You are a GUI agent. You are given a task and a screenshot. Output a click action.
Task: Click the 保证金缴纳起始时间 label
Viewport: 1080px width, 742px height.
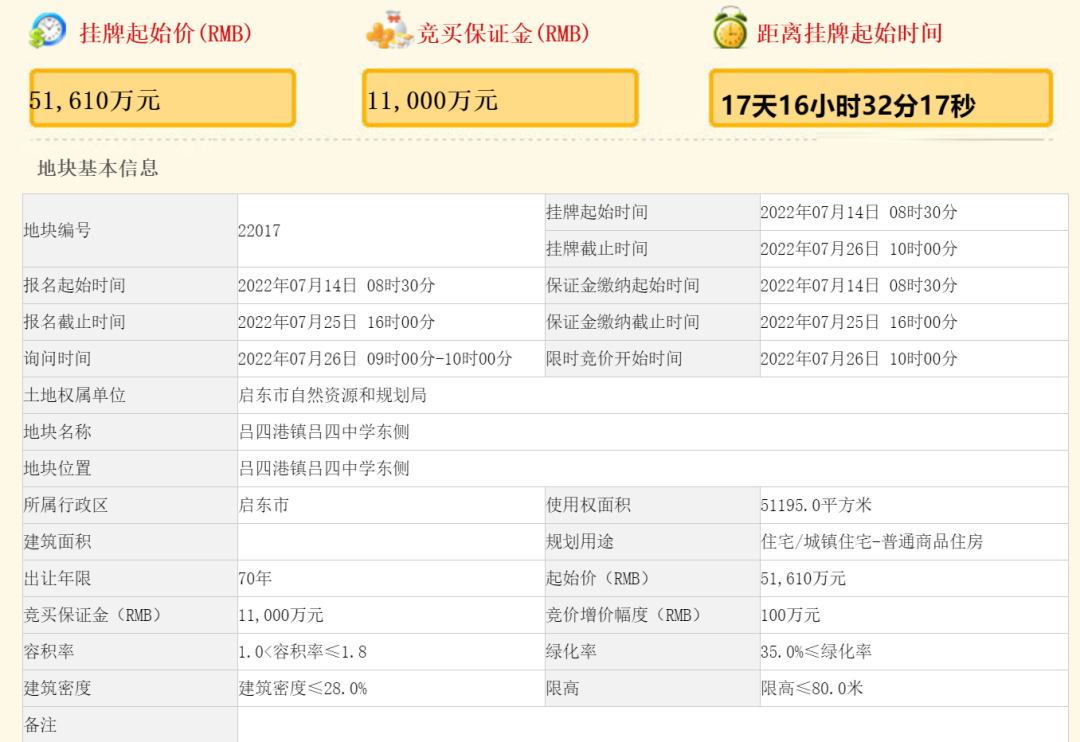(623, 285)
